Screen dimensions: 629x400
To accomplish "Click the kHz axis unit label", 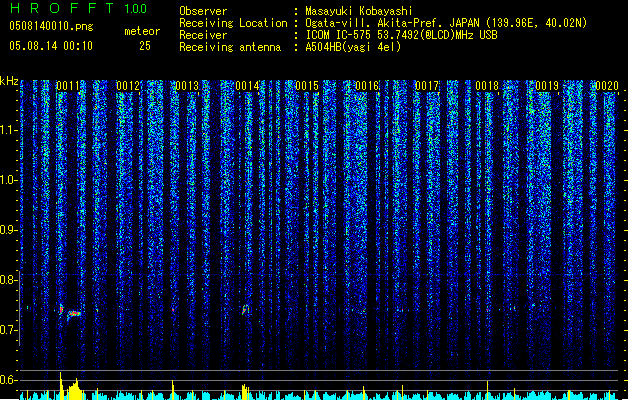I will point(9,81).
